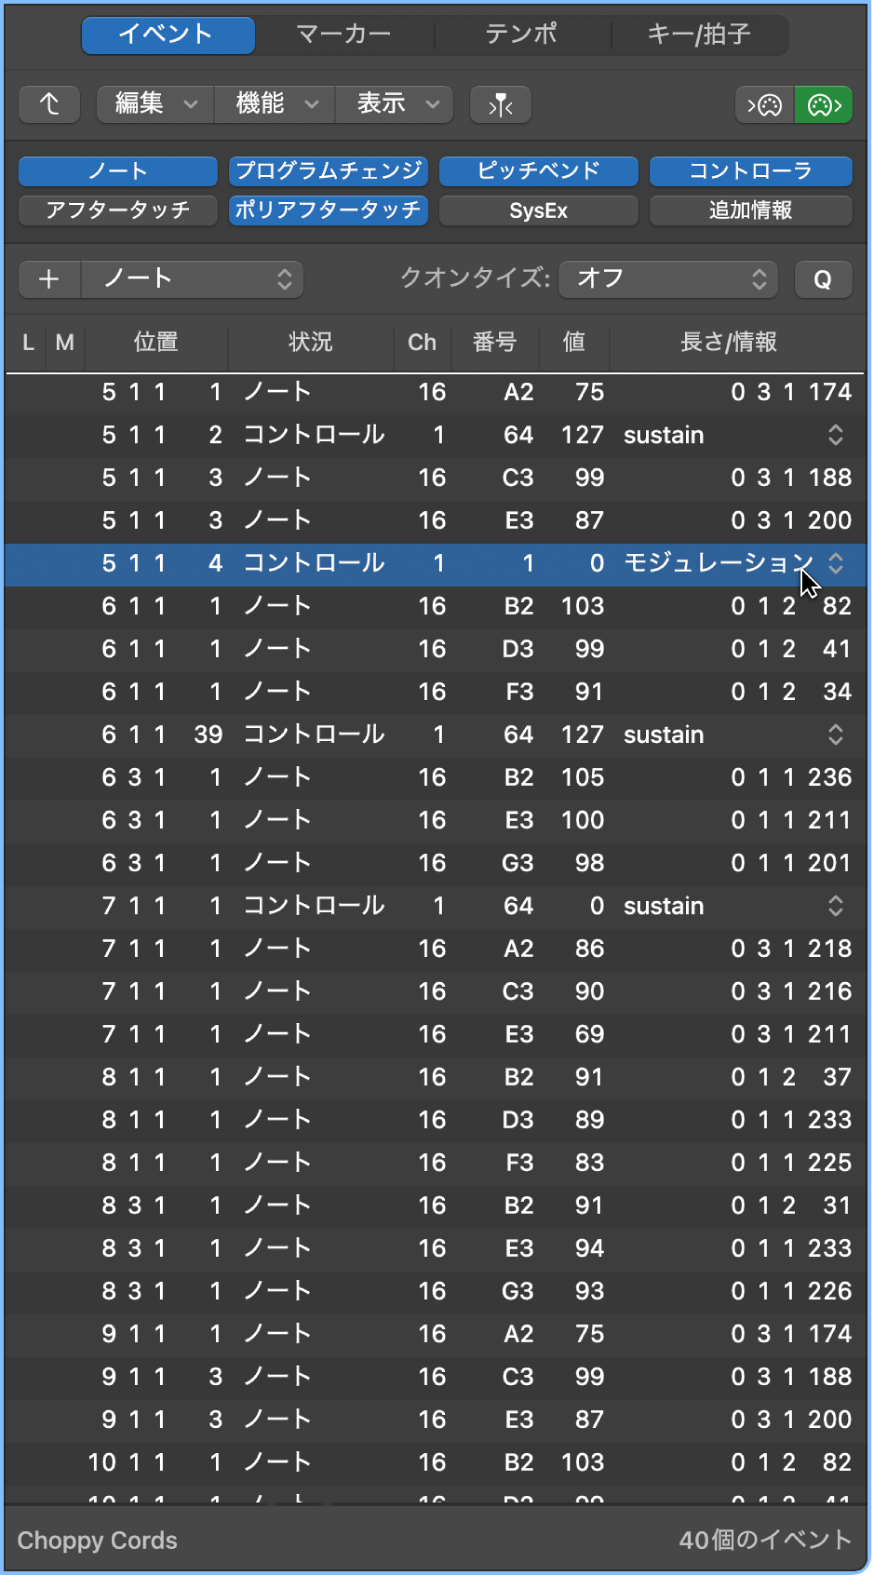The height and width of the screenshot is (1577, 872).
Task: Toggle the ピッチベンド event filter
Action: [x=538, y=170]
